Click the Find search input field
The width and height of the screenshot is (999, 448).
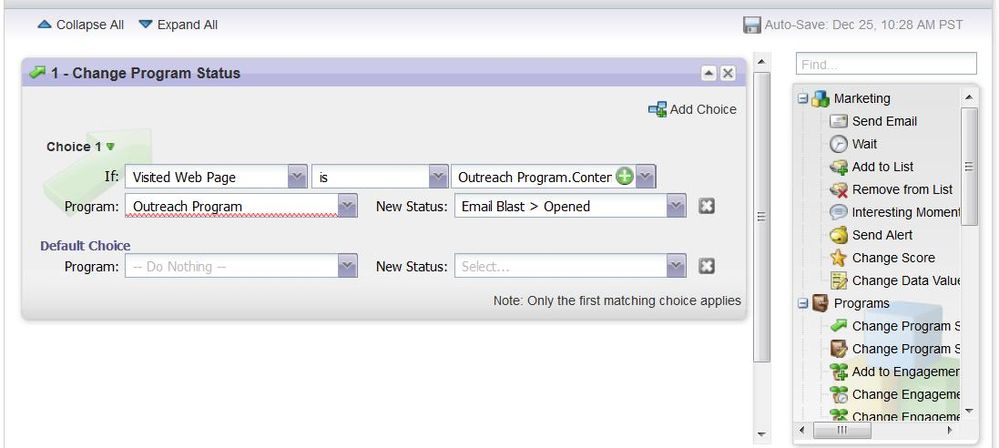(x=886, y=64)
